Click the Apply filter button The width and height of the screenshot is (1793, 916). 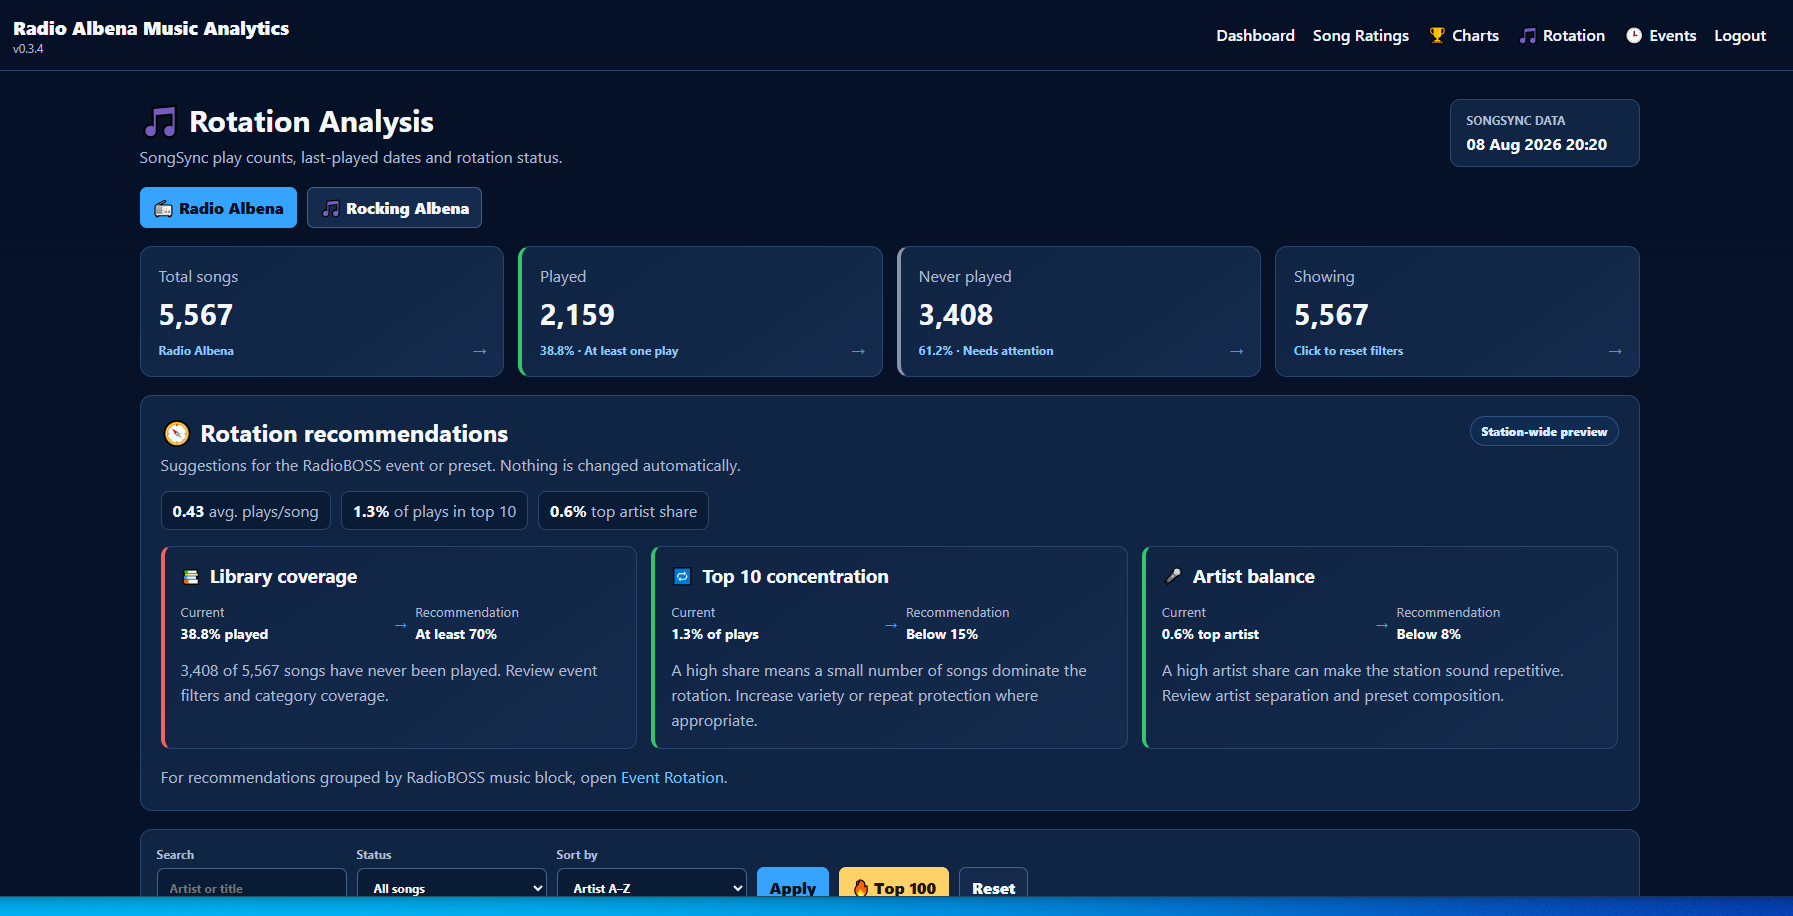tap(793, 885)
